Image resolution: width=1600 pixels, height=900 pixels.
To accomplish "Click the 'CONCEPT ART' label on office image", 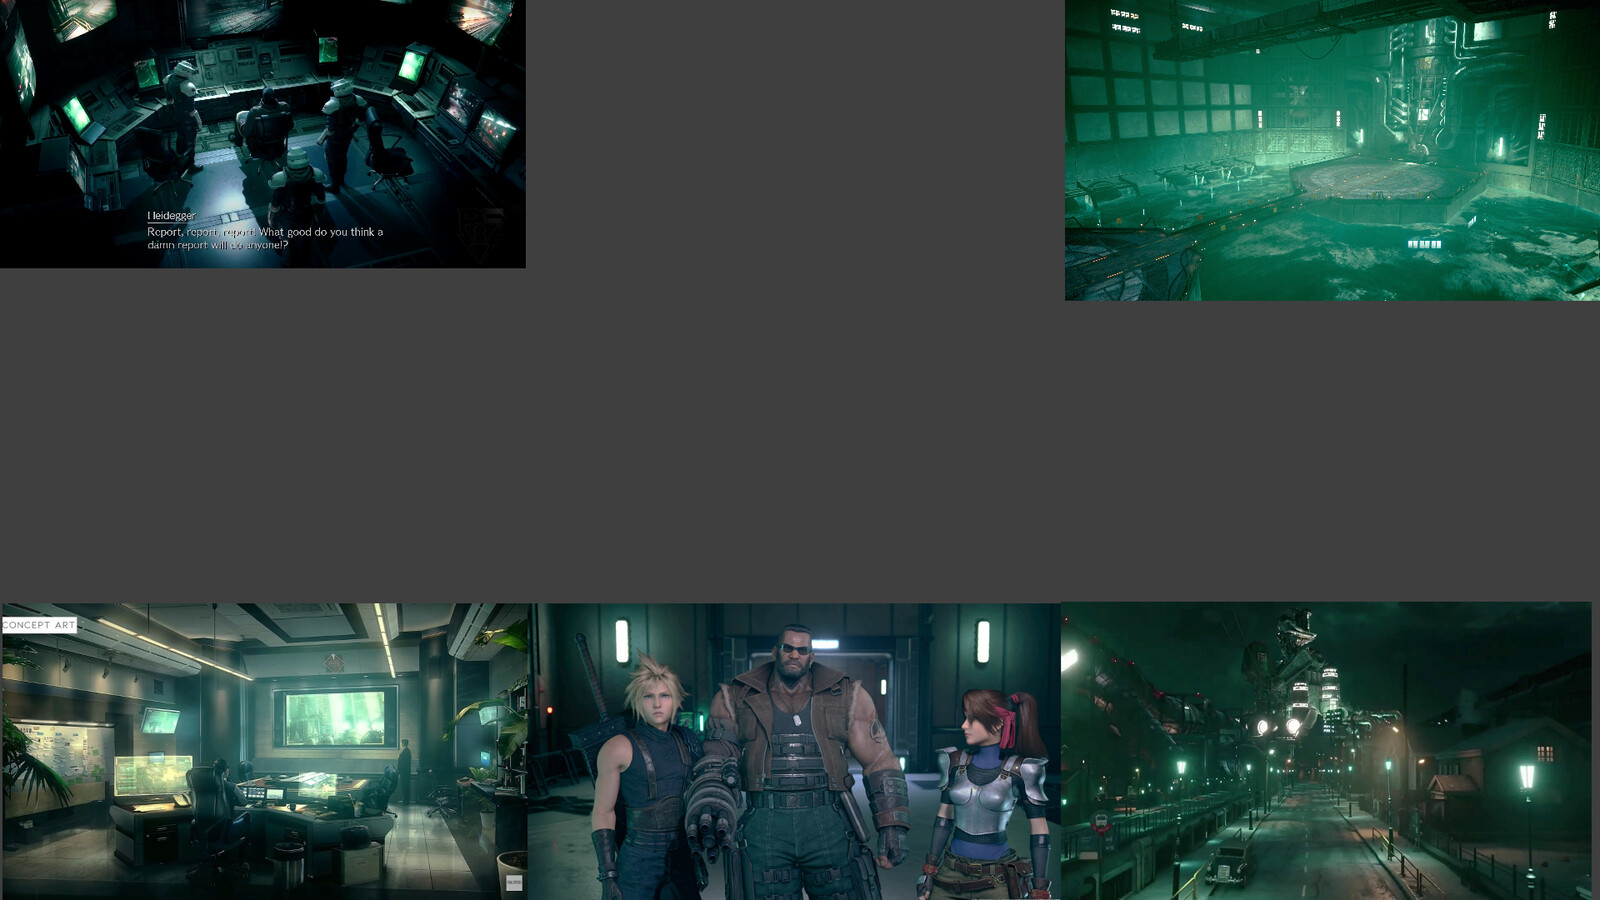I will 39,625.
